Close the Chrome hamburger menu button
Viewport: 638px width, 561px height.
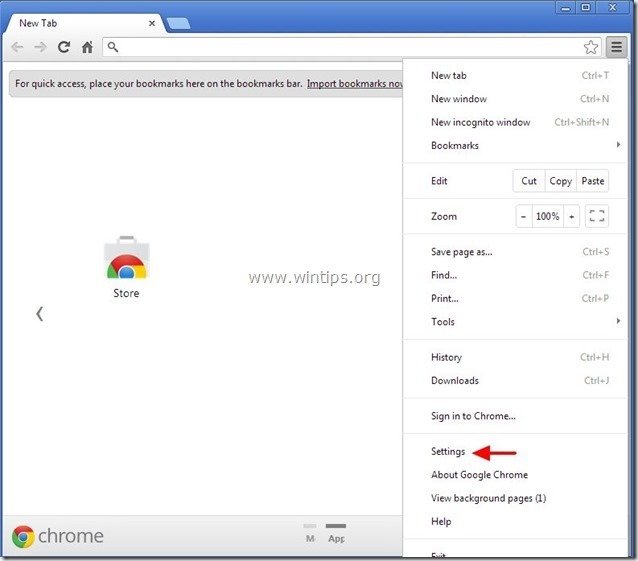click(x=616, y=47)
